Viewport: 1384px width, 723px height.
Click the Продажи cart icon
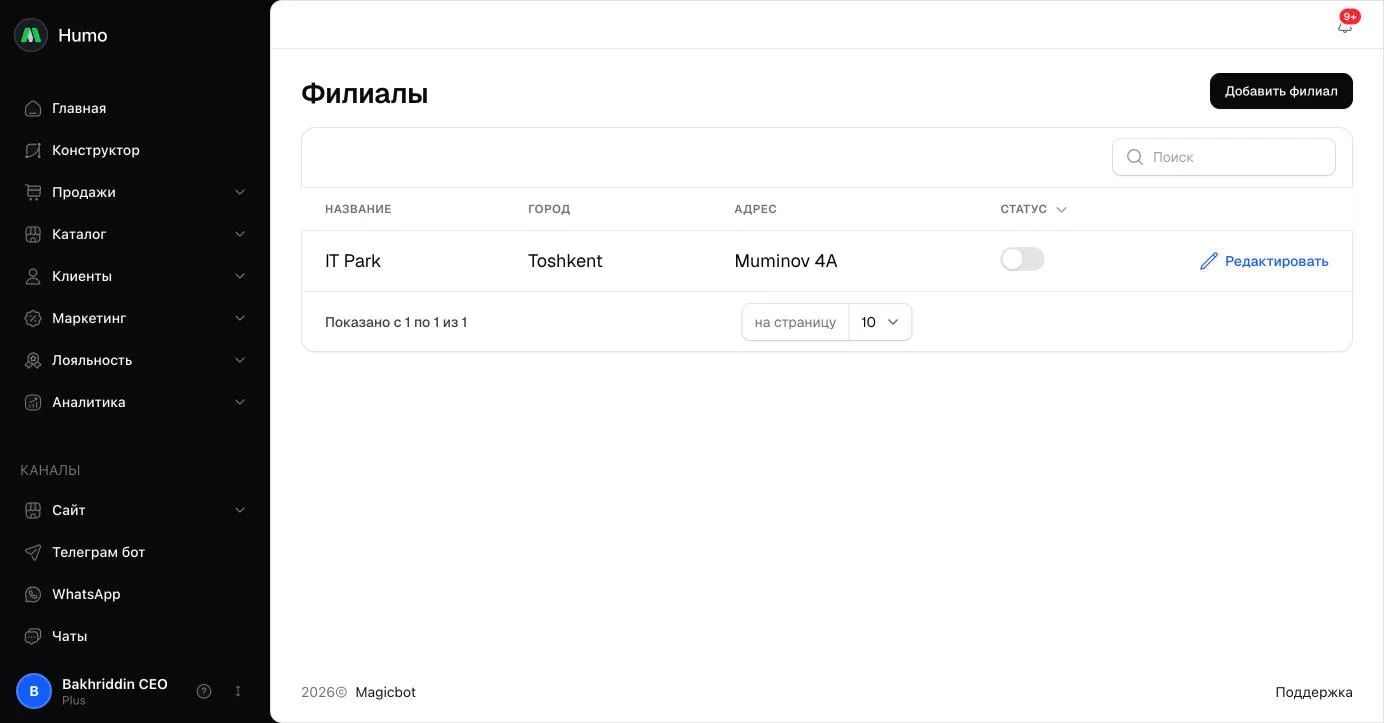click(x=33, y=192)
